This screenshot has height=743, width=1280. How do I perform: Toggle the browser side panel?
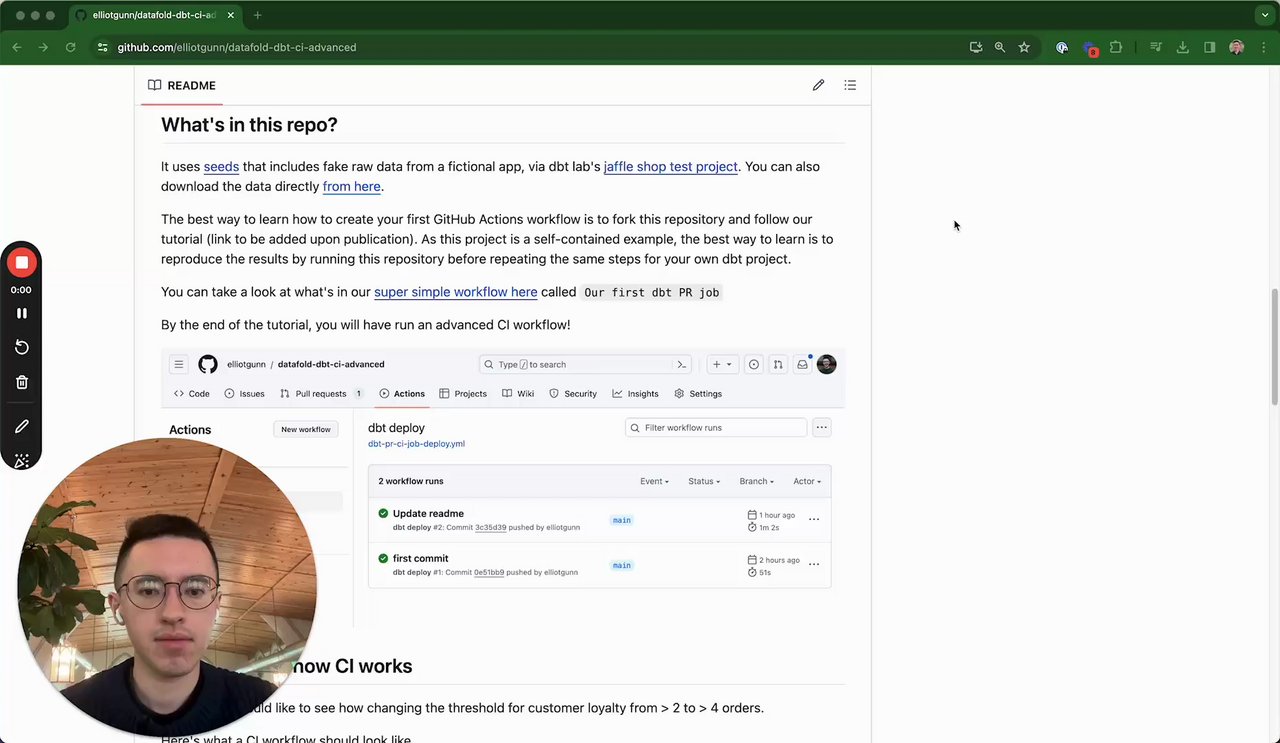pos(1210,47)
